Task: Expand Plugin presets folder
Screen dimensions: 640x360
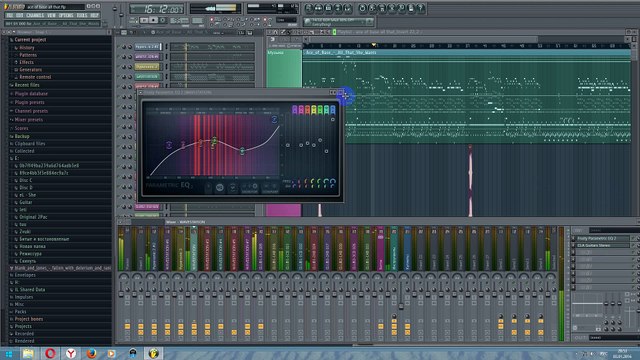Action: tap(29, 102)
